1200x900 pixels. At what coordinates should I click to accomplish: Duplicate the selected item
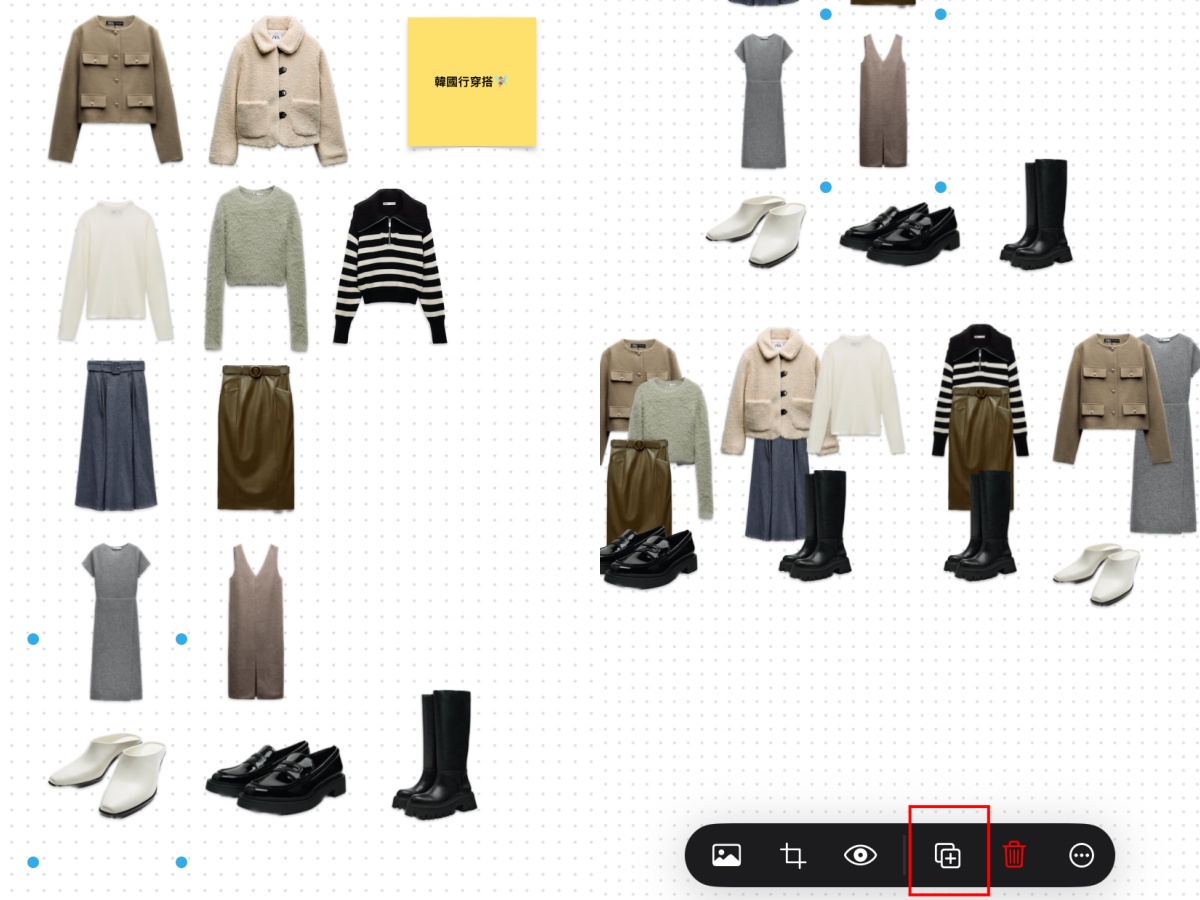click(947, 856)
